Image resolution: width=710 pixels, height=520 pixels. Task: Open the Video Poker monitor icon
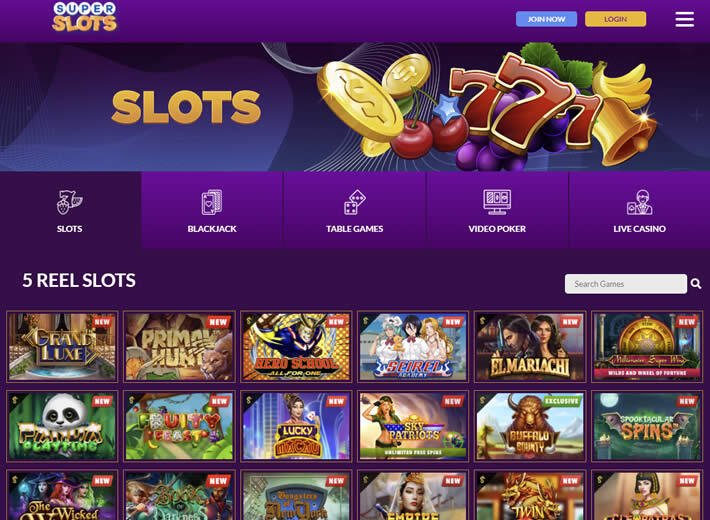tap(497, 202)
